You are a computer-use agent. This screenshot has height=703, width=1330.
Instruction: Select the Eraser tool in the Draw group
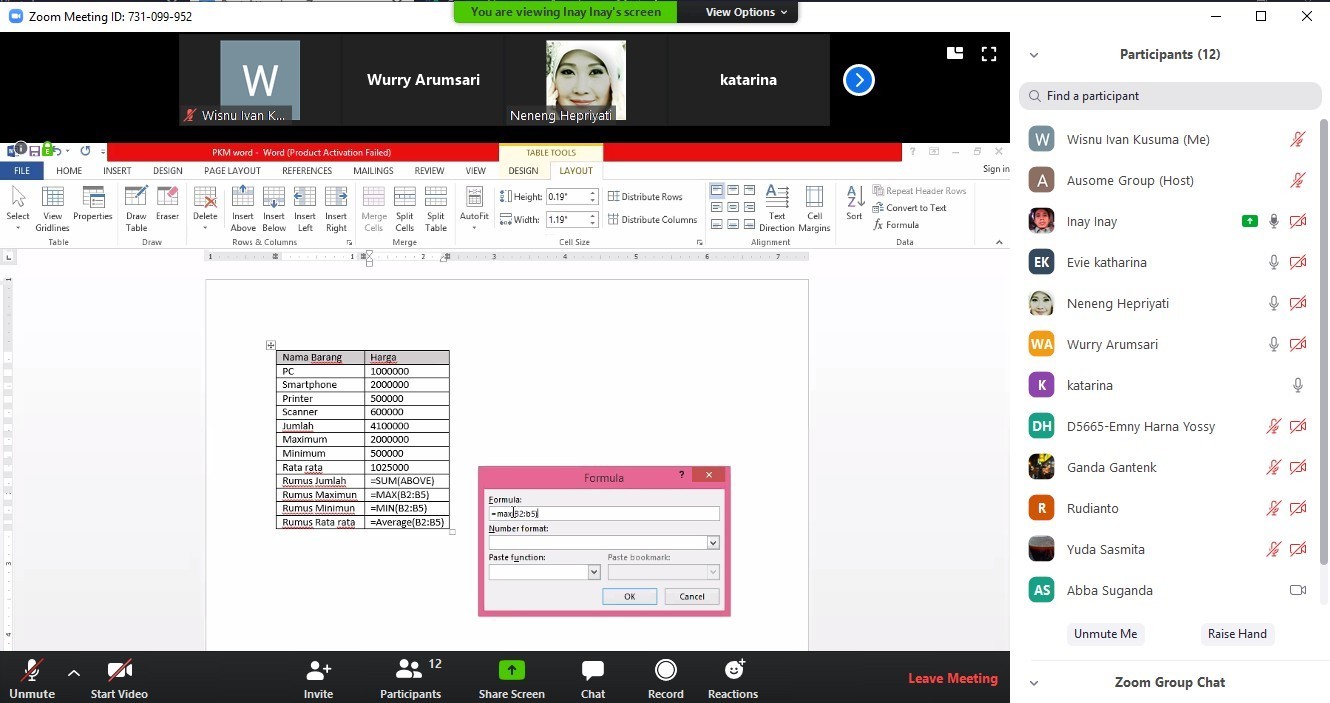(x=167, y=205)
